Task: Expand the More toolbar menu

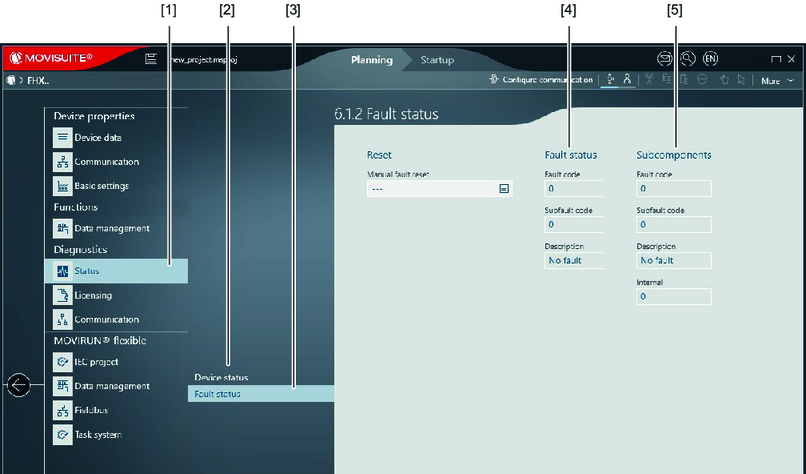Action: point(776,81)
